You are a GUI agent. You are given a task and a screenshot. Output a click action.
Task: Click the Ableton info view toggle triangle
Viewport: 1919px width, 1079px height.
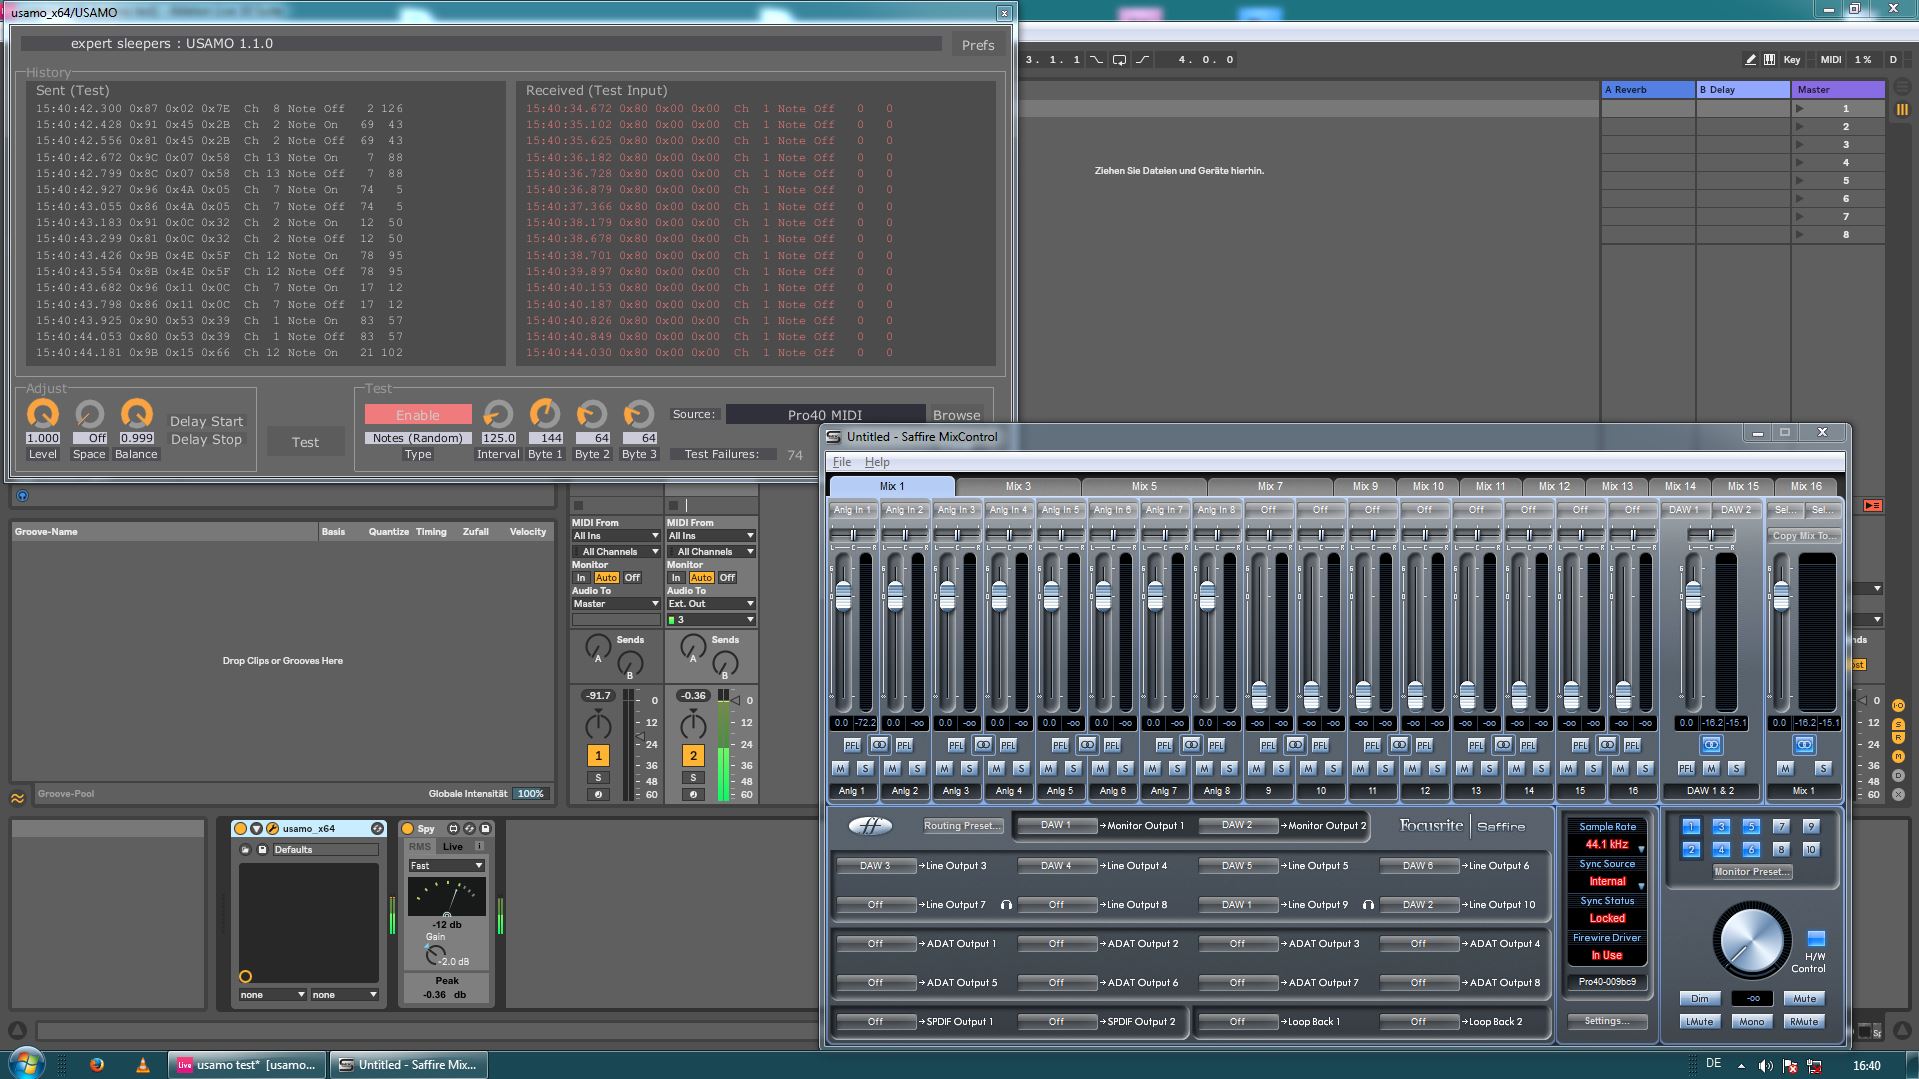pos(17,1031)
